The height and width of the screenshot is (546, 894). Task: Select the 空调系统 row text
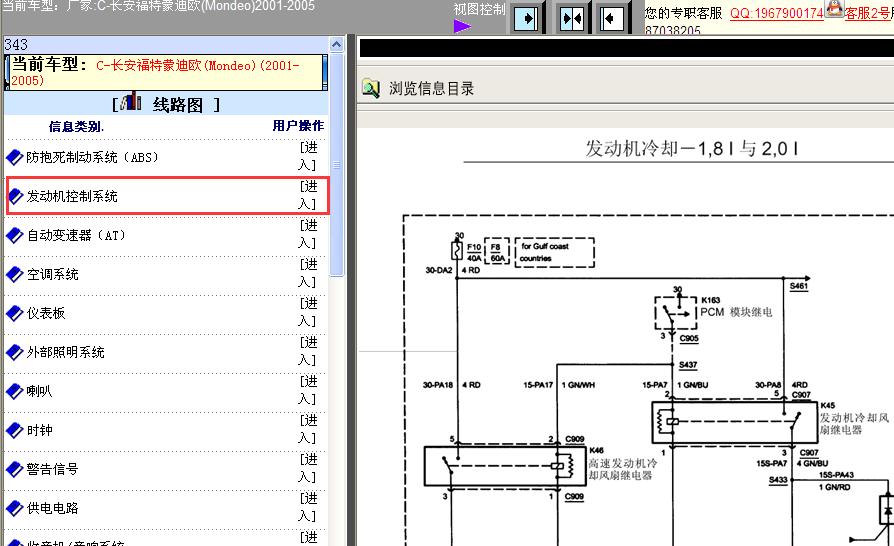coord(52,274)
